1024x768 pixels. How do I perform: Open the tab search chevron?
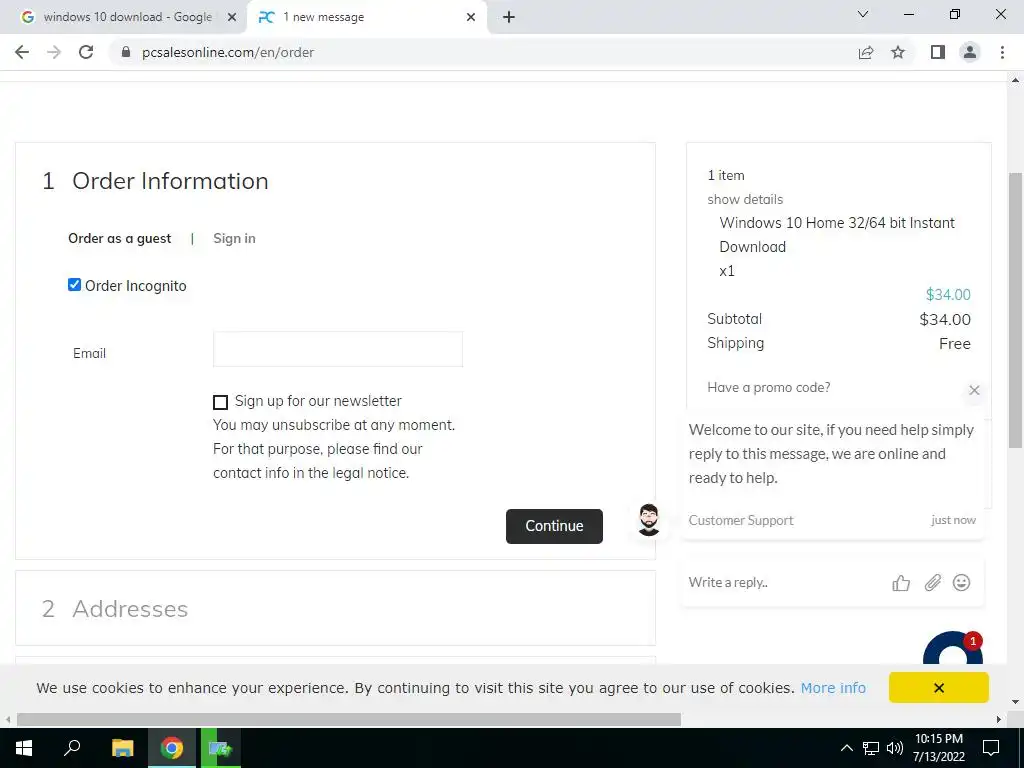click(863, 14)
